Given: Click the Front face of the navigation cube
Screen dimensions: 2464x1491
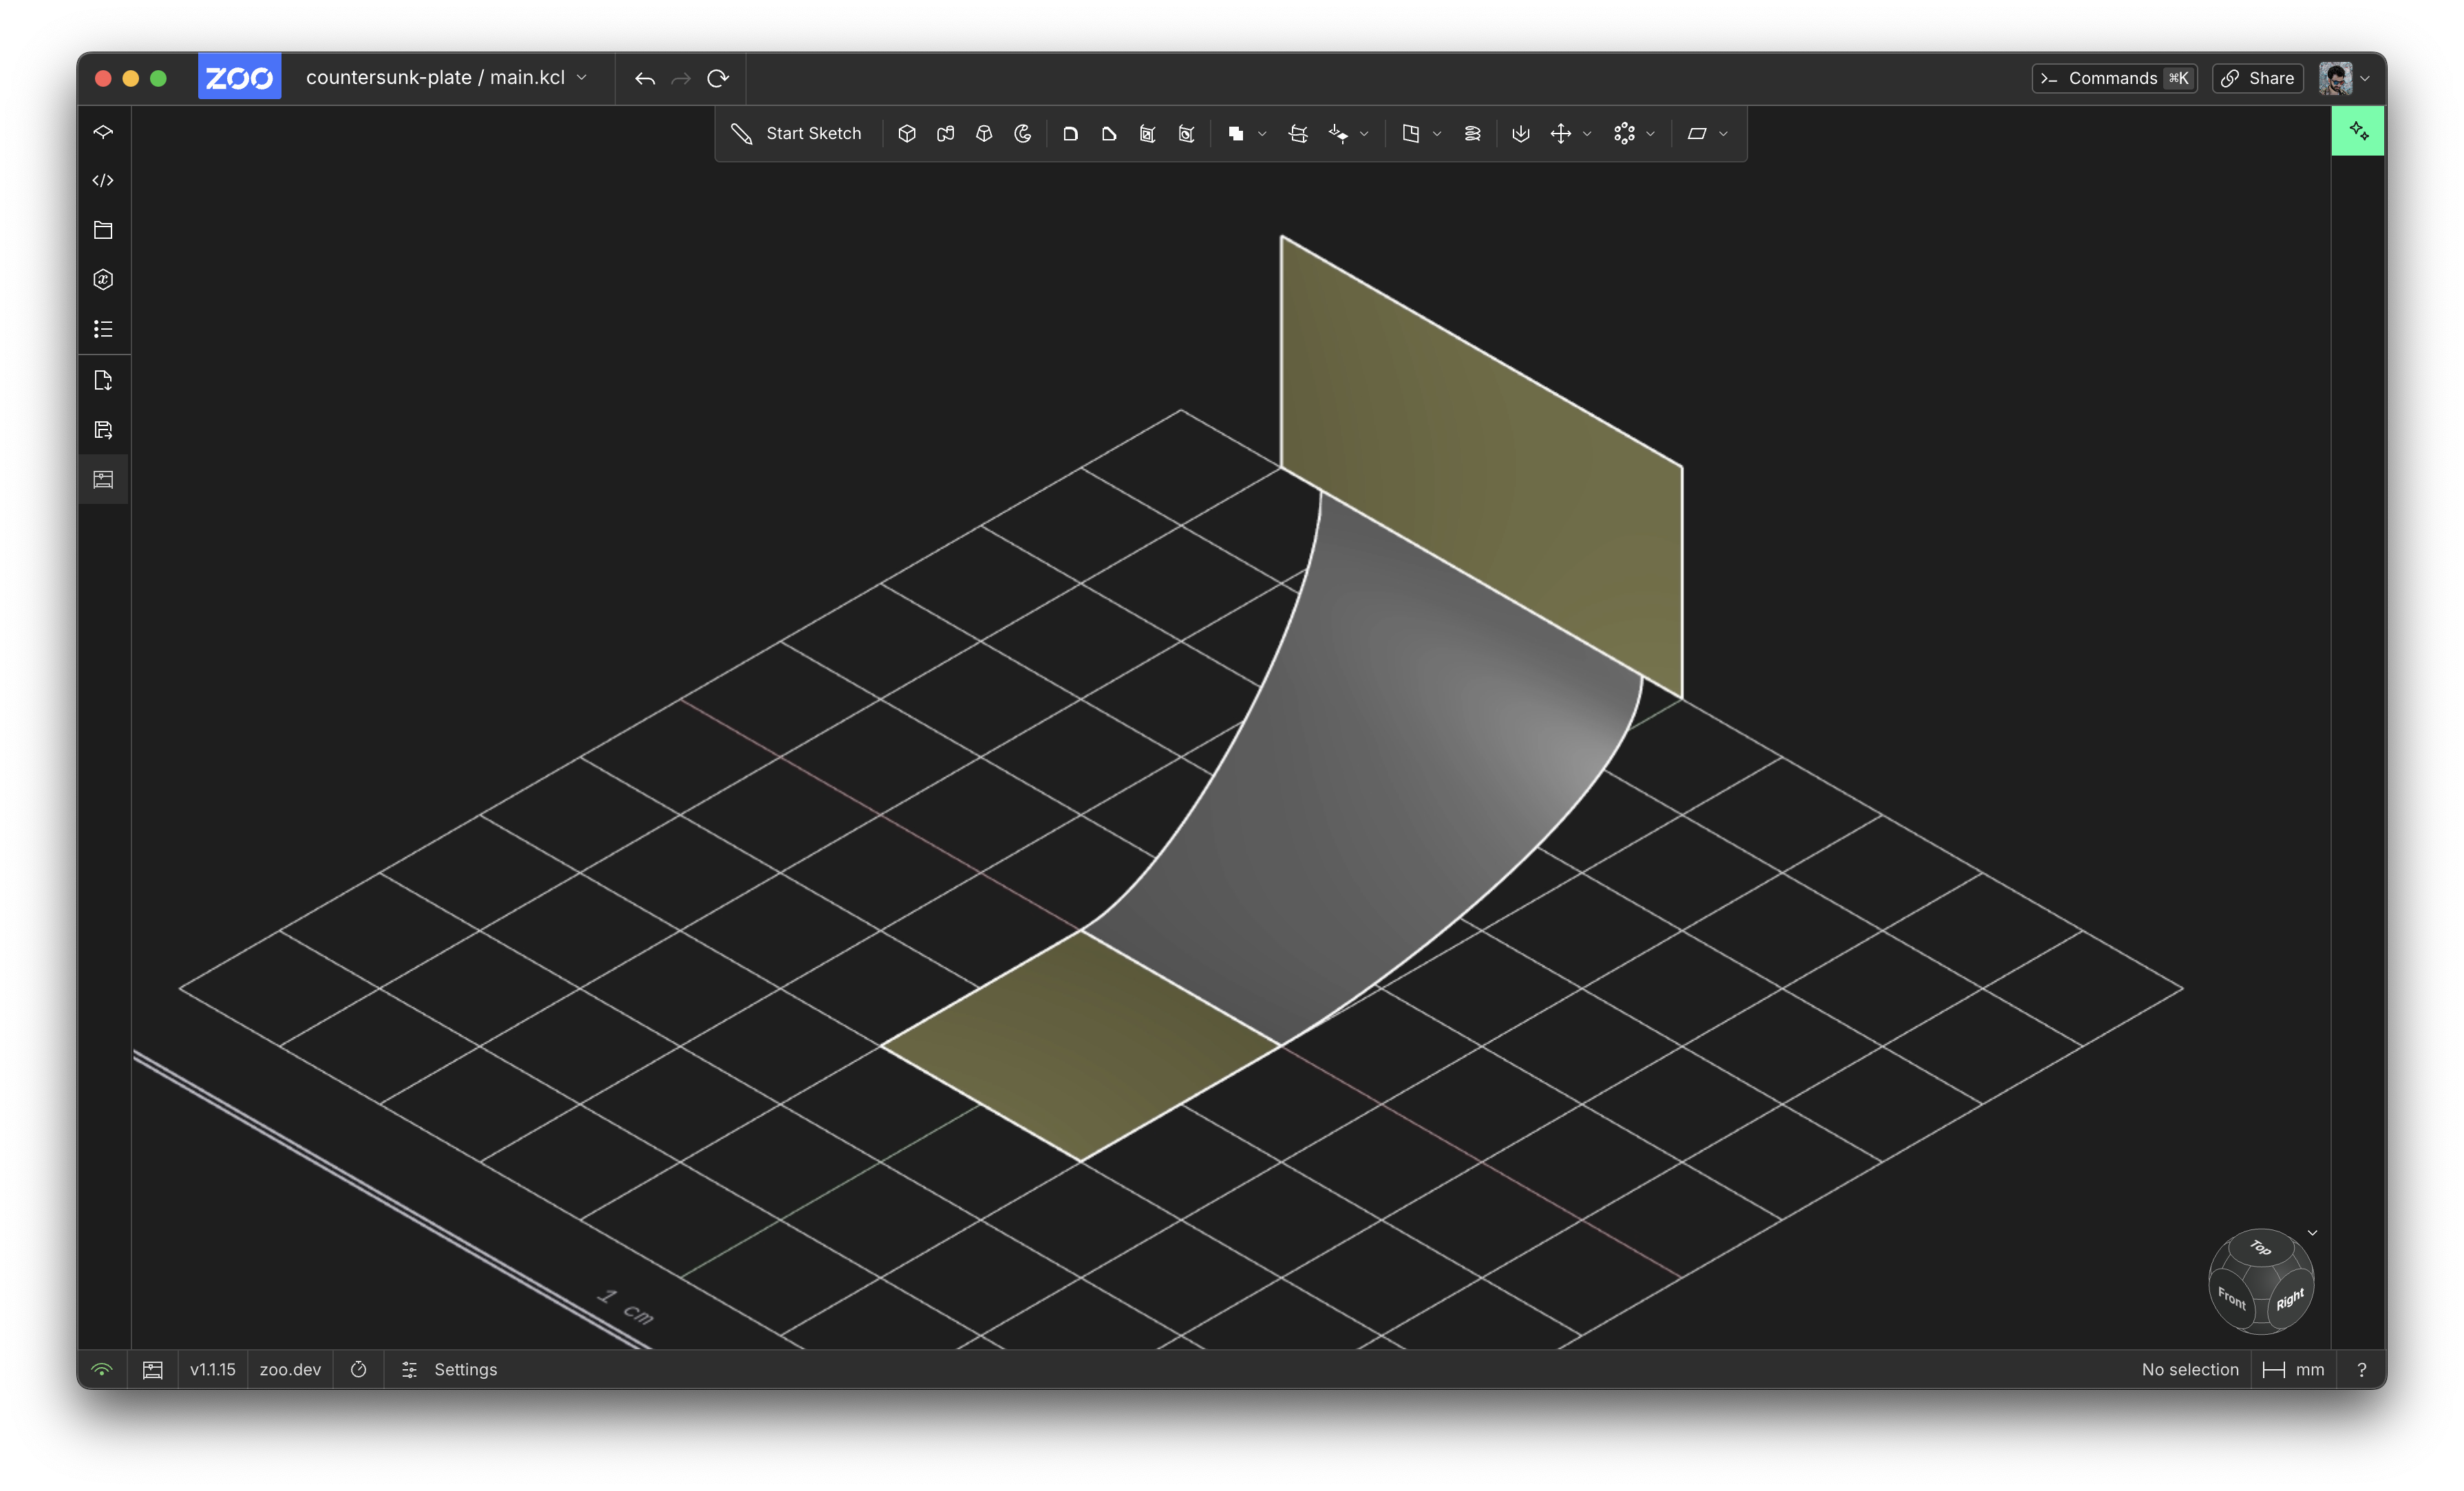Looking at the screenshot, I should (2232, 1300).
